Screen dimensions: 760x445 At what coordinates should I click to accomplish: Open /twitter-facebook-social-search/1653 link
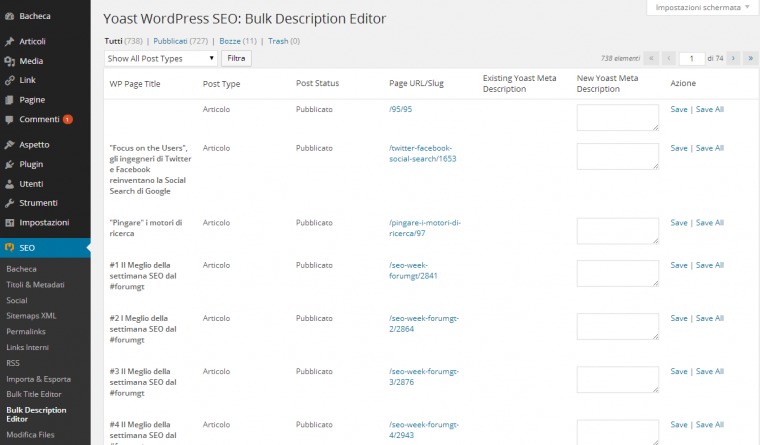point(423,153)
